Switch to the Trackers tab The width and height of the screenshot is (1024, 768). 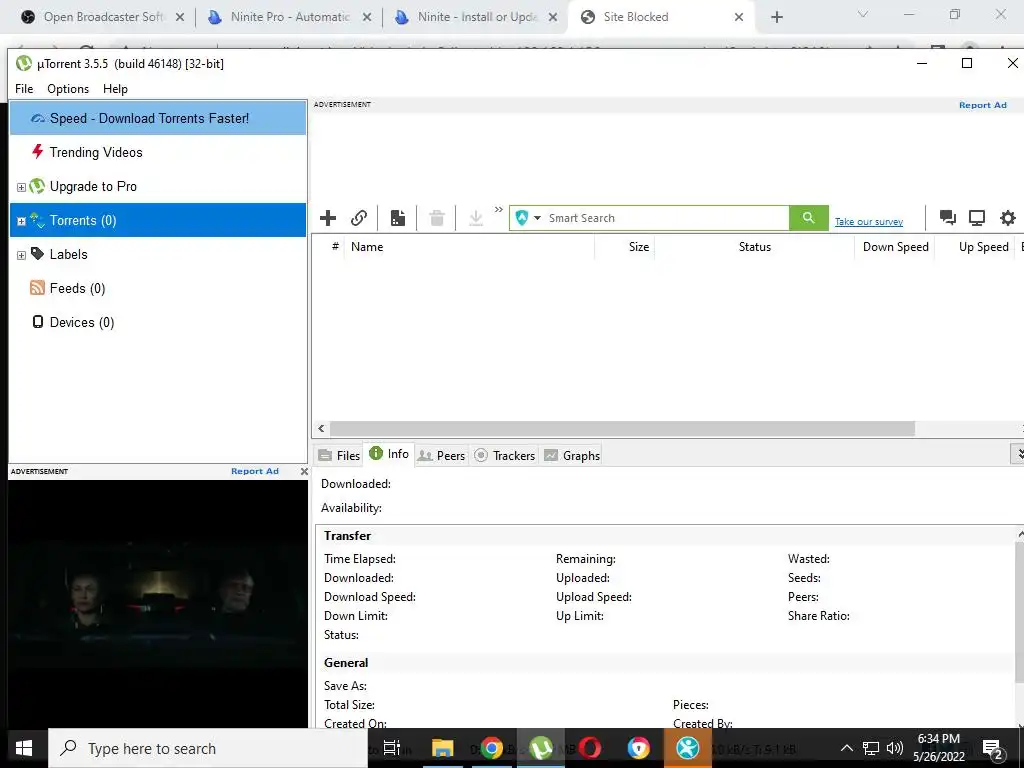point(504,455)
